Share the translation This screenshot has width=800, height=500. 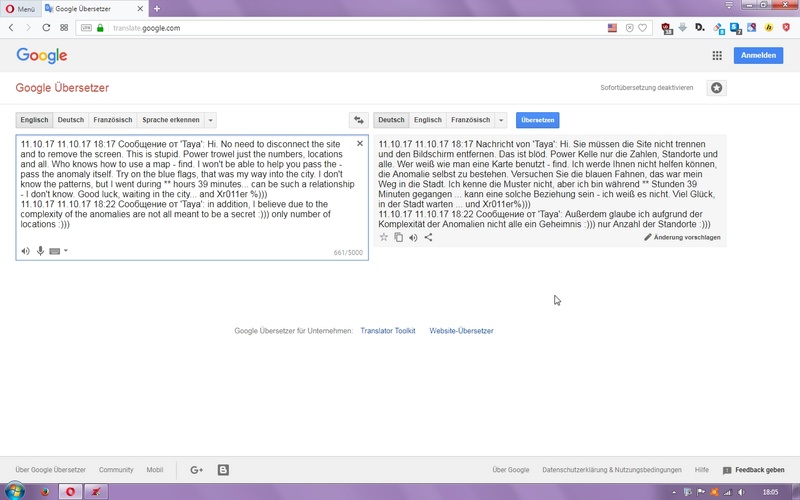(x=428, y=237)
